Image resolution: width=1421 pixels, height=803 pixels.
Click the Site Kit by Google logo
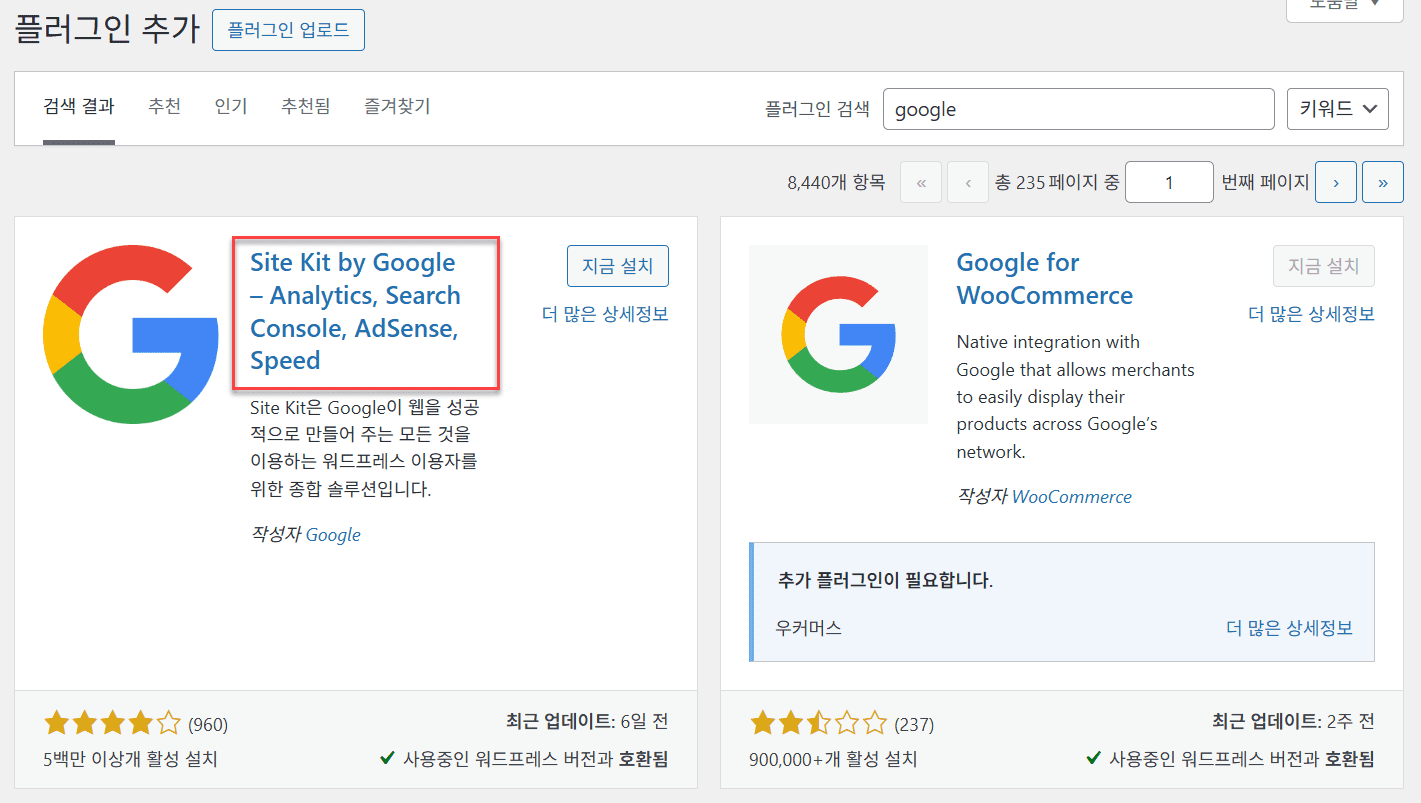pyautogui.click(x=131, y=334)
